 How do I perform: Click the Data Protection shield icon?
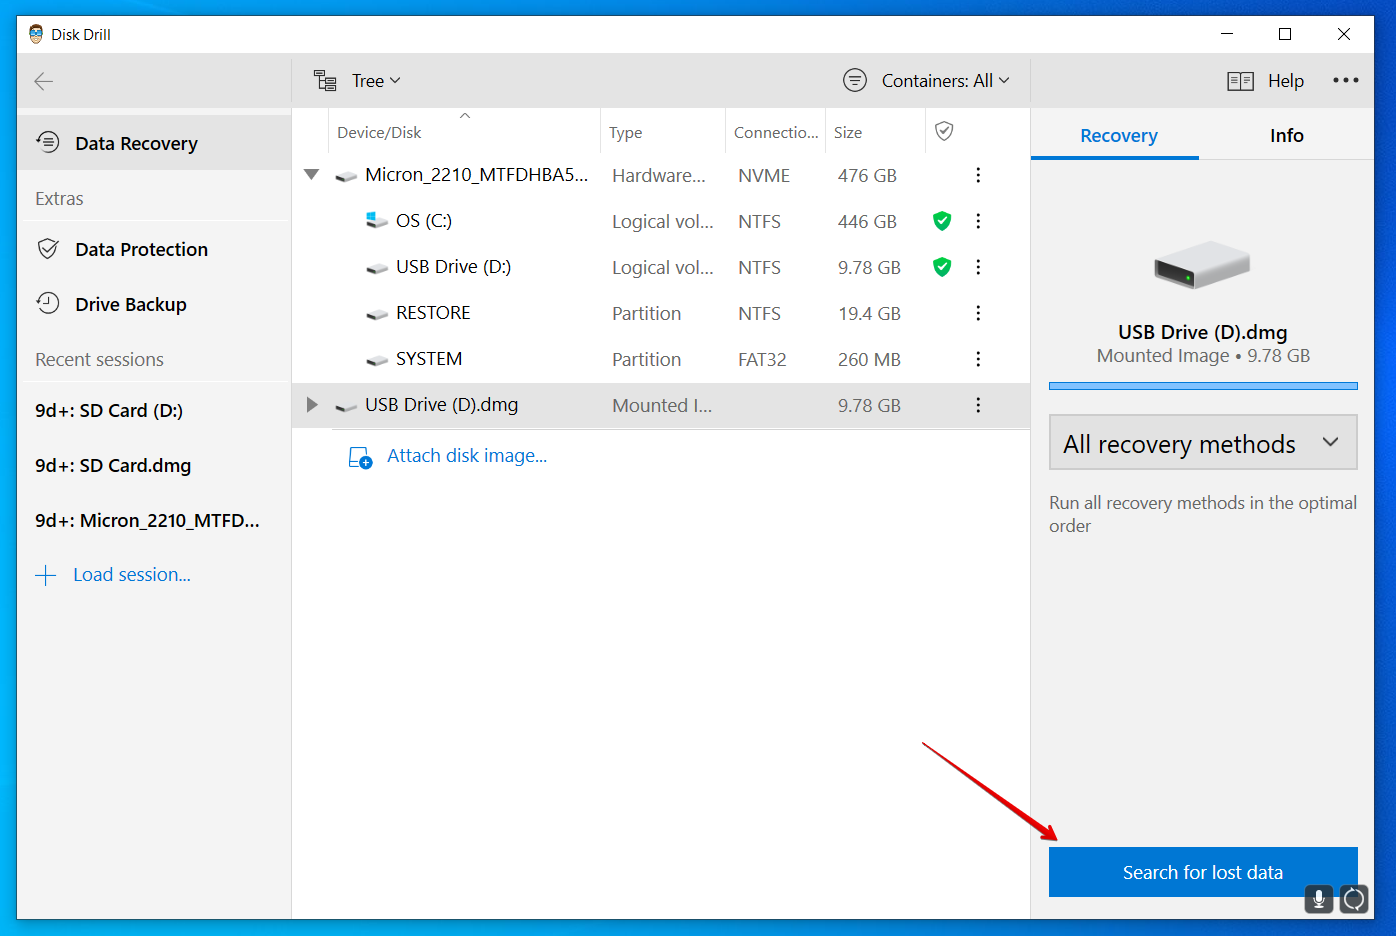[x=48, y=248]
